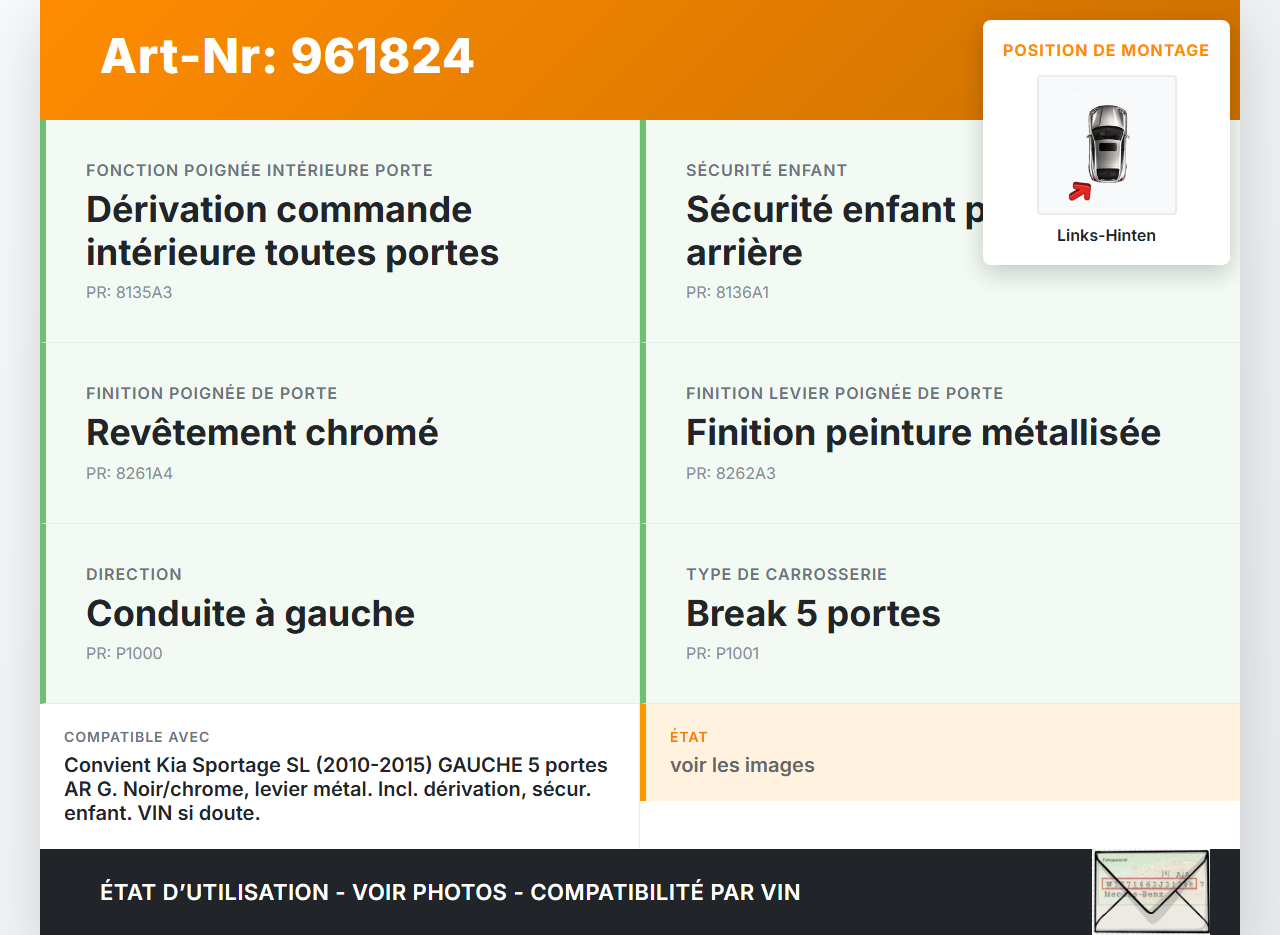Click the 'voir les images' state text

[x=742, y=765]
